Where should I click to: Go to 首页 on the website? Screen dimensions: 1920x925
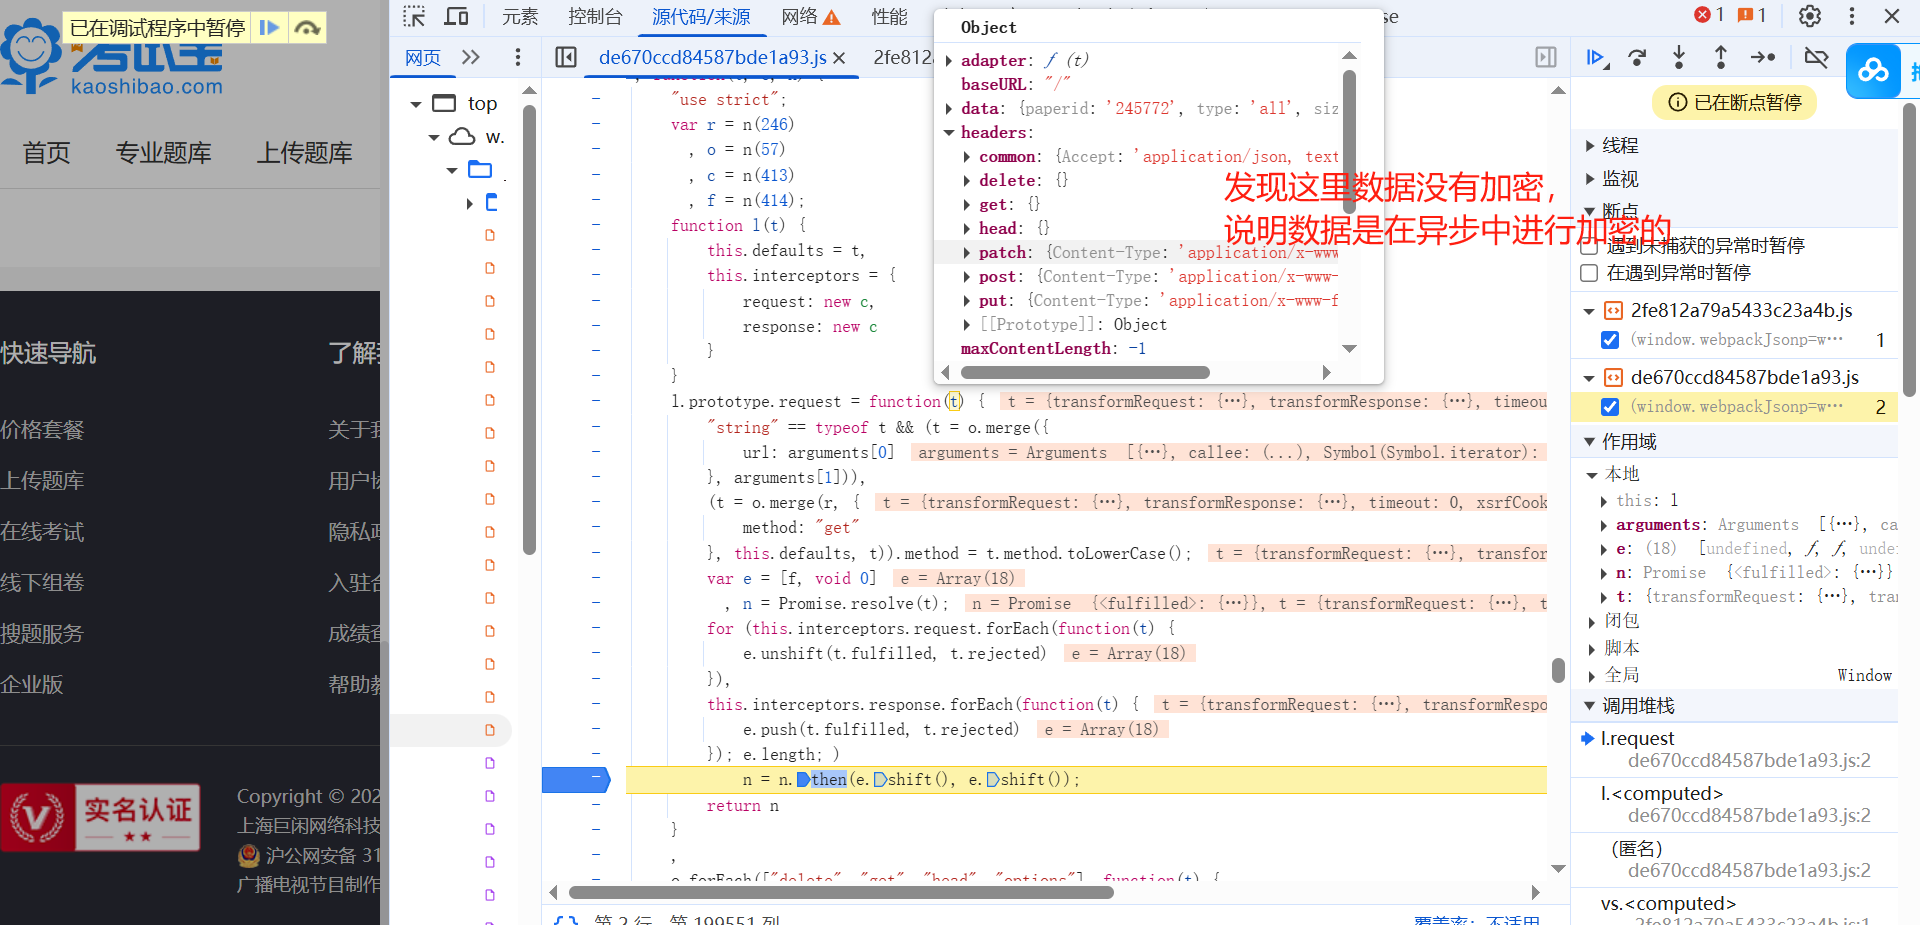click(47, 153)
